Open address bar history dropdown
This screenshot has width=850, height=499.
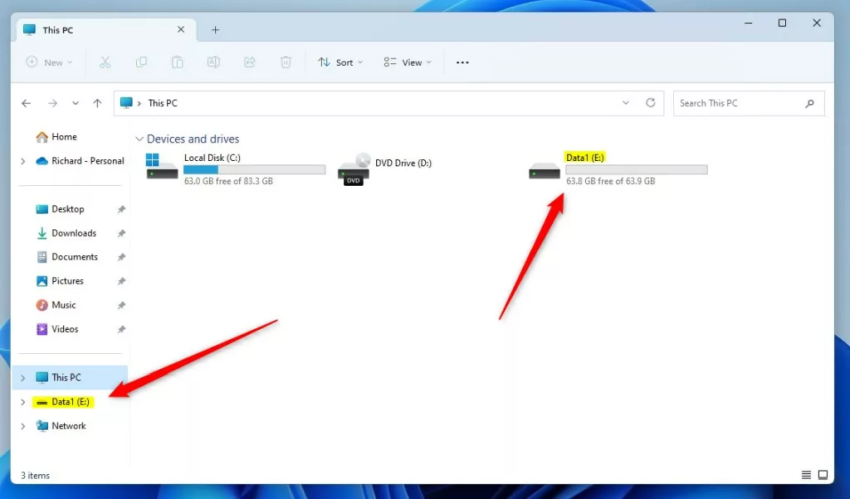626,103
